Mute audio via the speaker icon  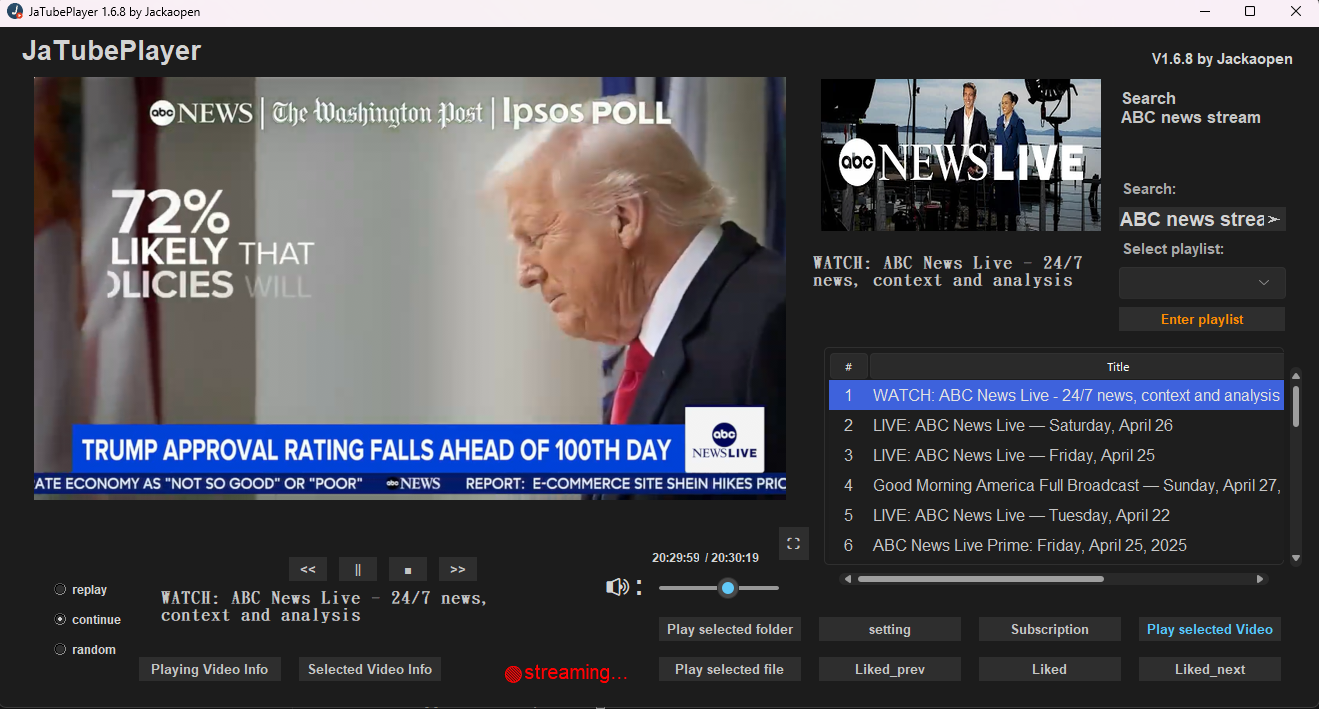pos(617,587)
